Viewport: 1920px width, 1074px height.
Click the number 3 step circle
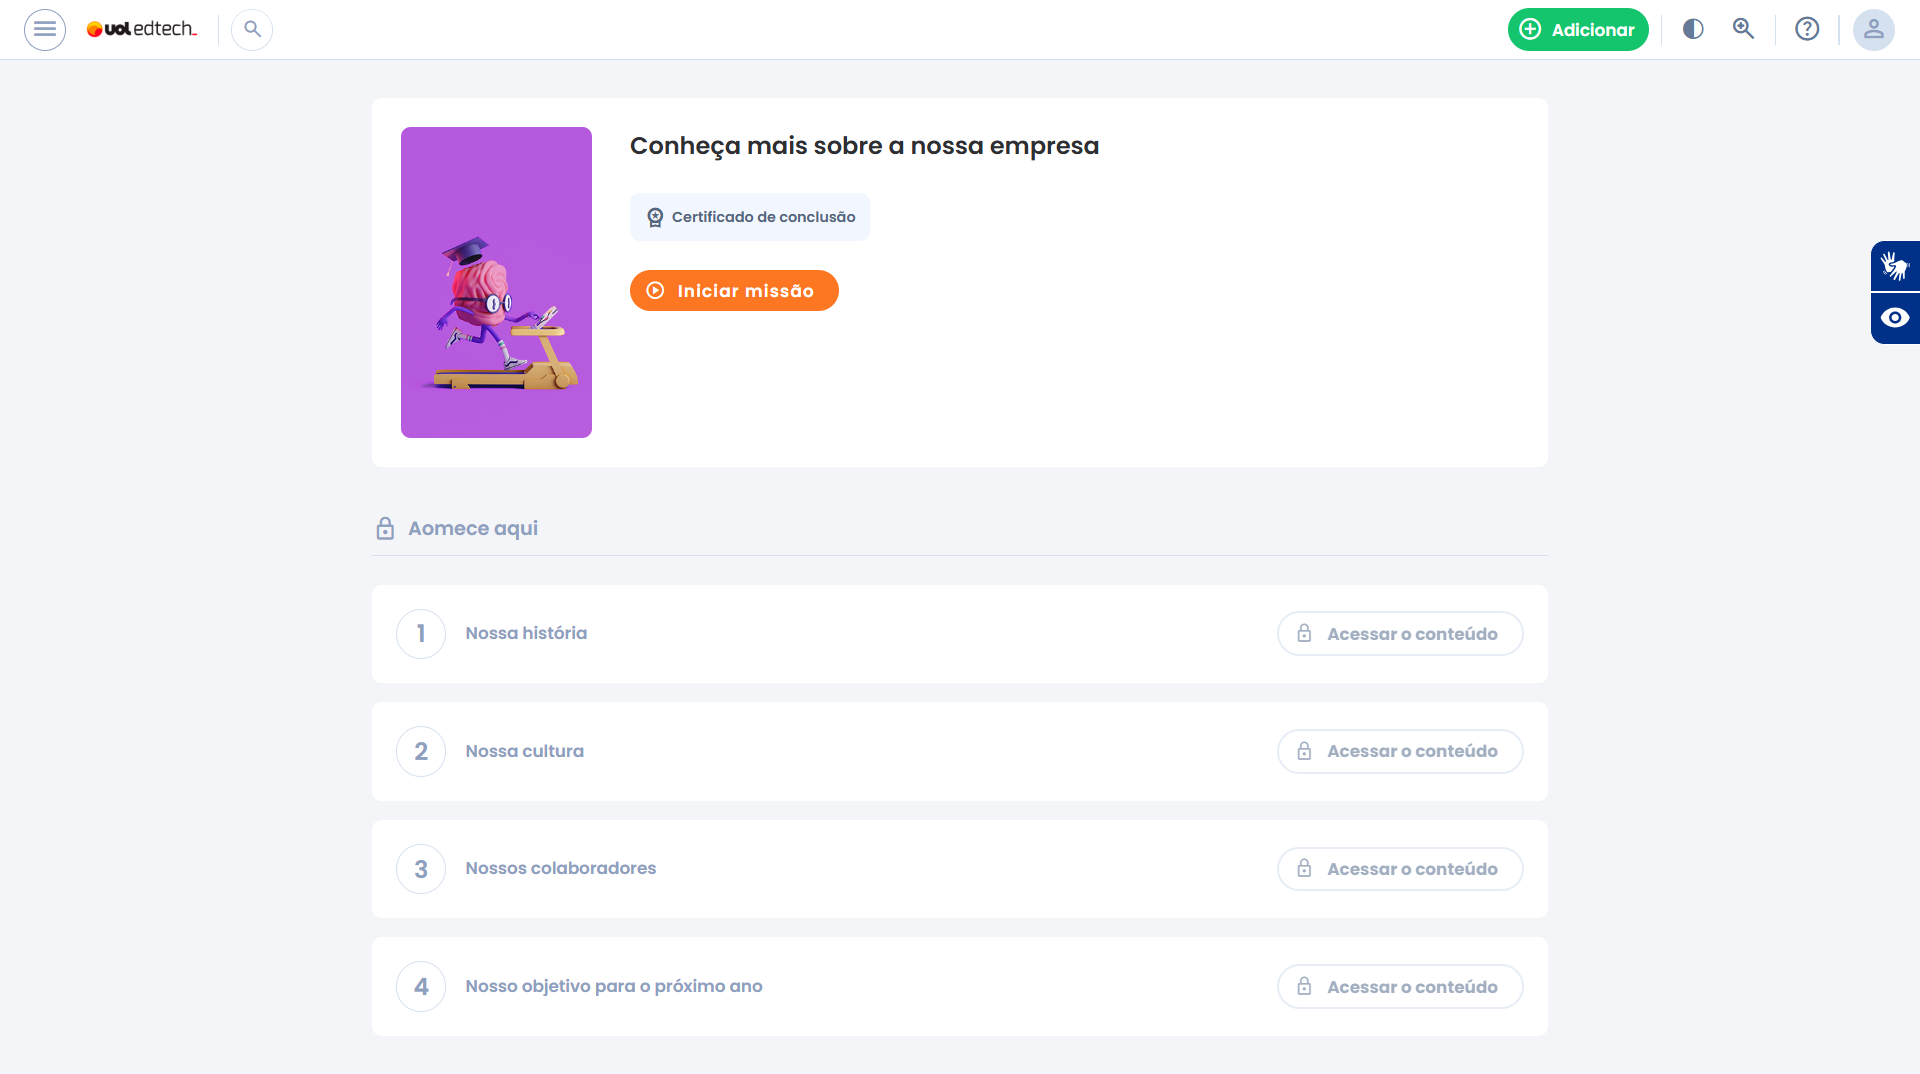(x=421, y=869)
